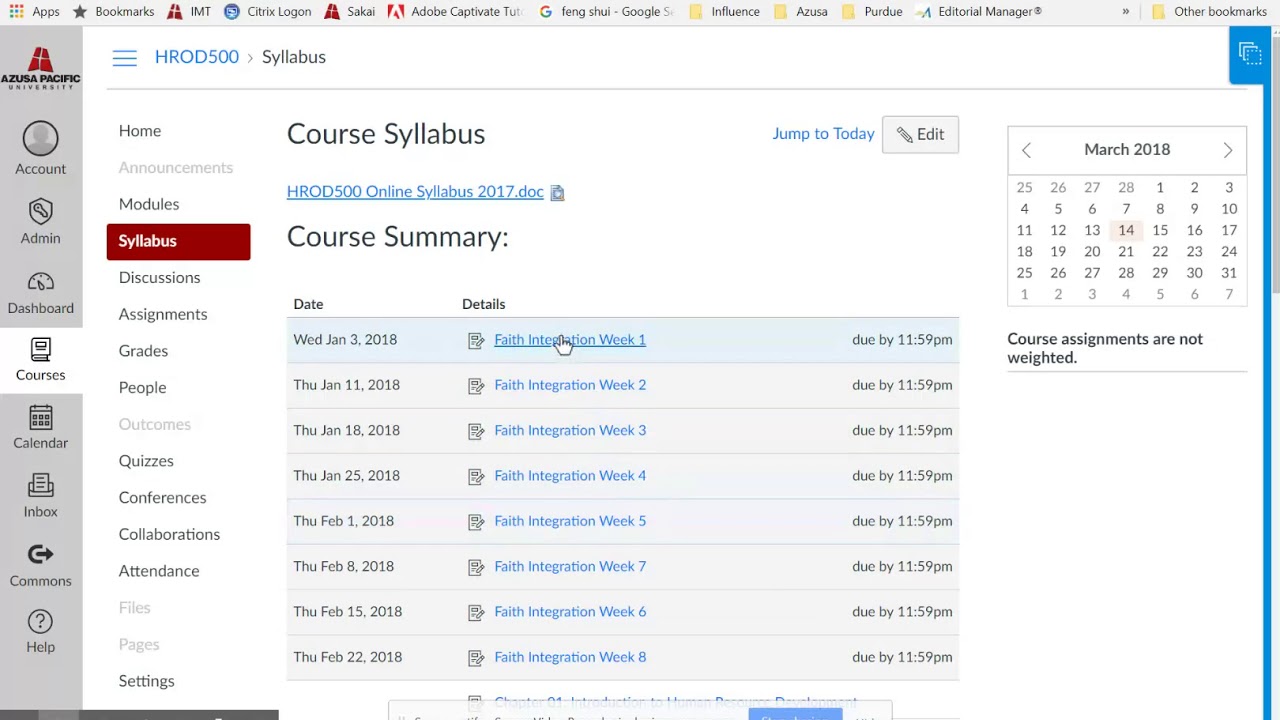Go to previous month in calendar
1280x720 pixels.
1026,150
